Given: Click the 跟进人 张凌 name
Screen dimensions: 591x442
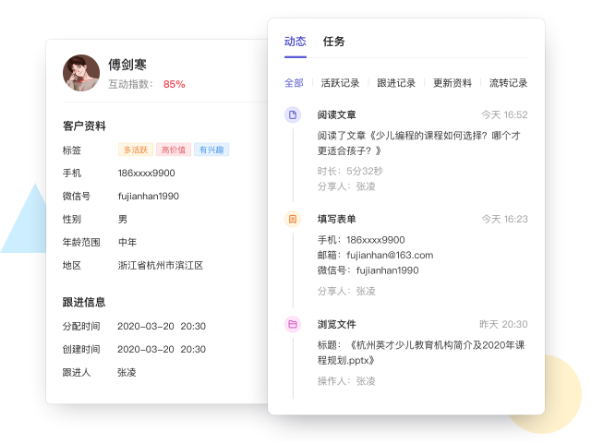Looking at the screenshot, I should click(x=127, y=372).
